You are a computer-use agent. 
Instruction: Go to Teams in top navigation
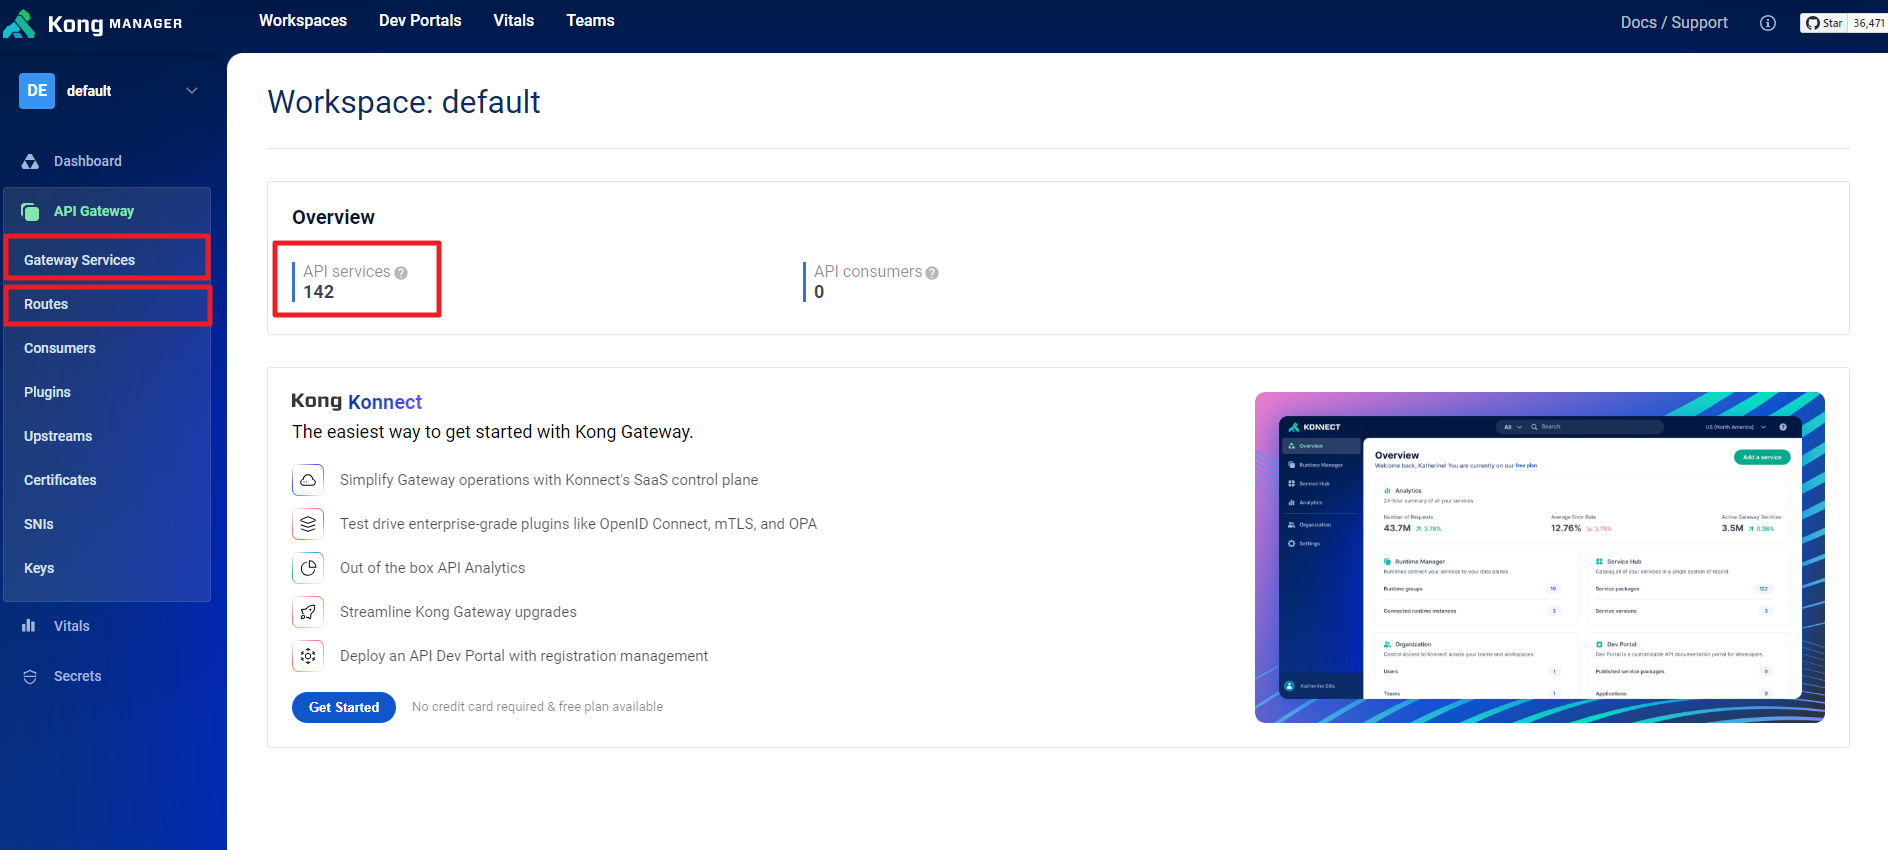pos(590,21)
